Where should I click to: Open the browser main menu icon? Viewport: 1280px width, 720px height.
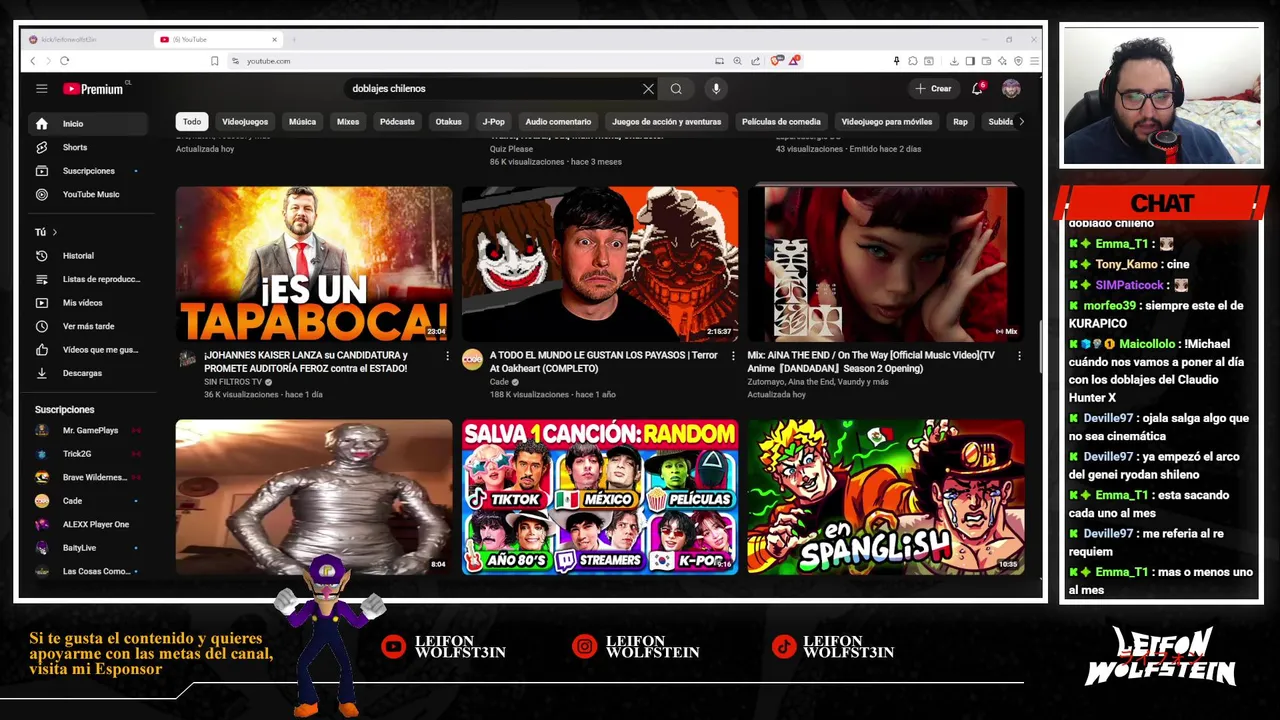(1034, 61)
